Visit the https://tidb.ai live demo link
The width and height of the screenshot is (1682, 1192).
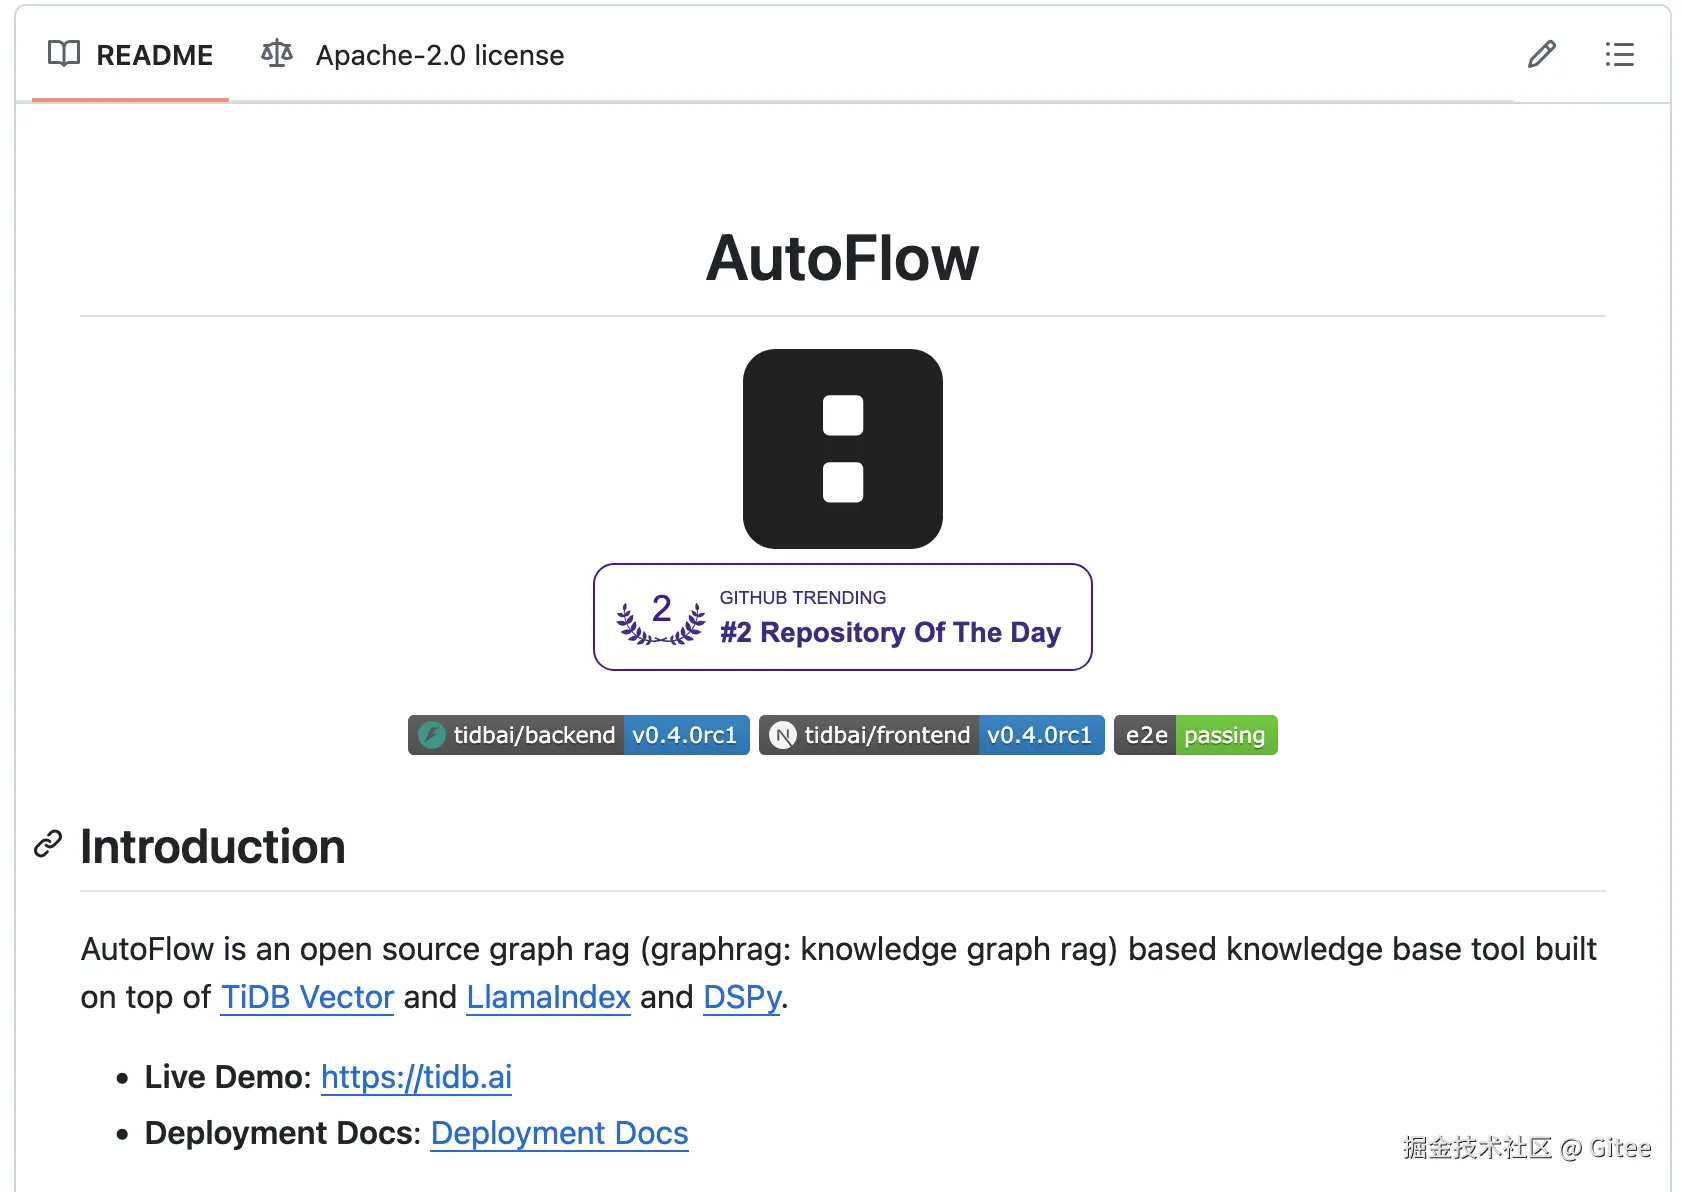point(416,1077)
